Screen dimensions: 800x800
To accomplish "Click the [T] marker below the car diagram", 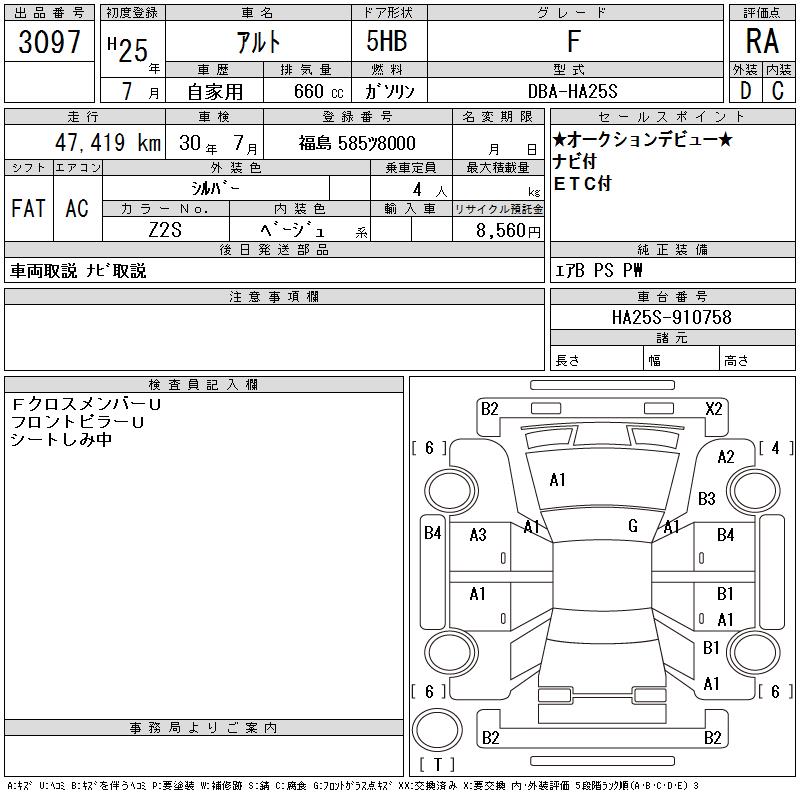I will 437,765.
